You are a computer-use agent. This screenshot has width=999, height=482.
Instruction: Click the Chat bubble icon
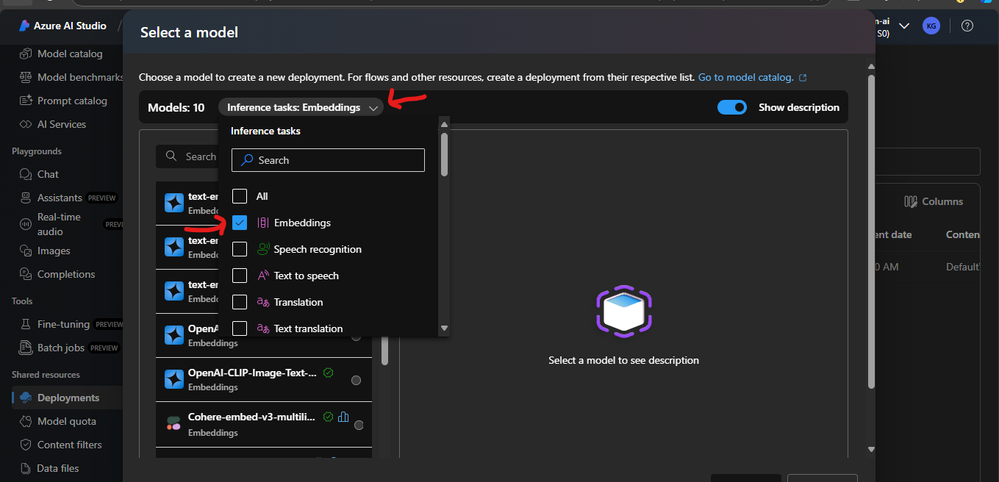[x=25, y=174]
